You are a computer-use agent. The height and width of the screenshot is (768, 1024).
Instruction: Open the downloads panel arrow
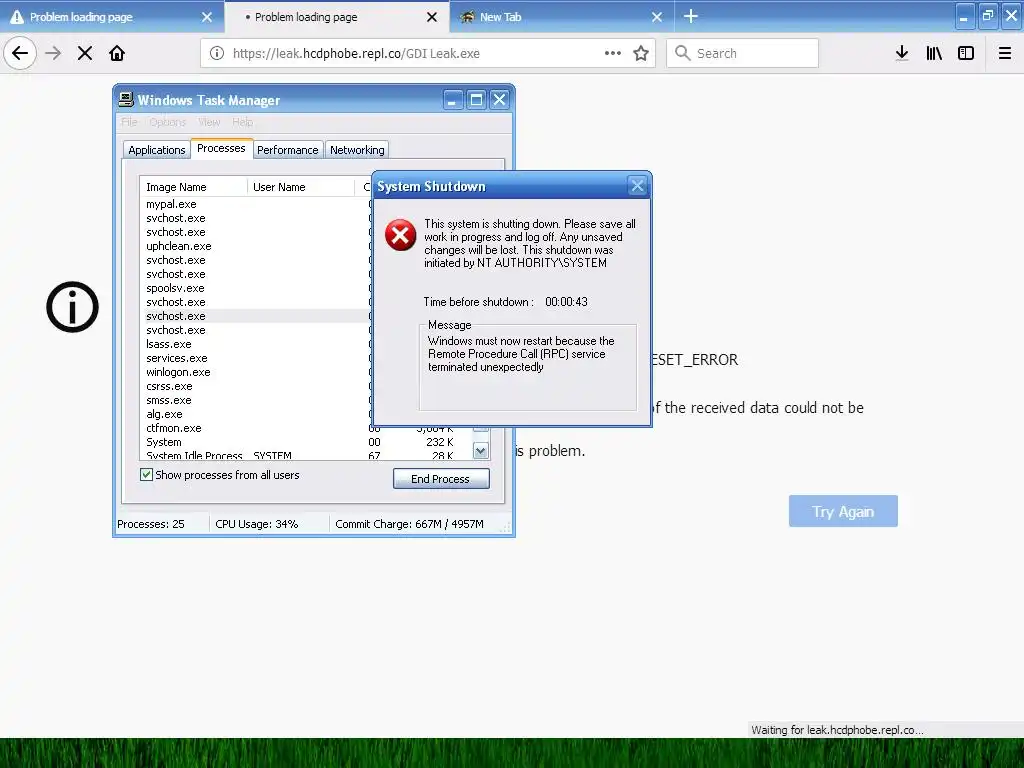click(x=902, y=53)
